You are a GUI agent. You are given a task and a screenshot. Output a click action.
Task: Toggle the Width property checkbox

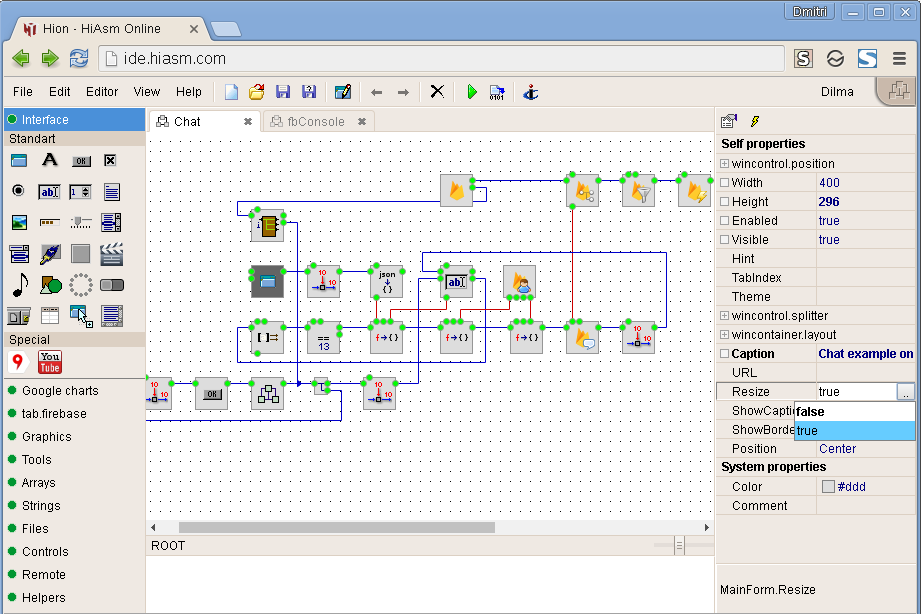pyautogui.click(x=725, y=183)
